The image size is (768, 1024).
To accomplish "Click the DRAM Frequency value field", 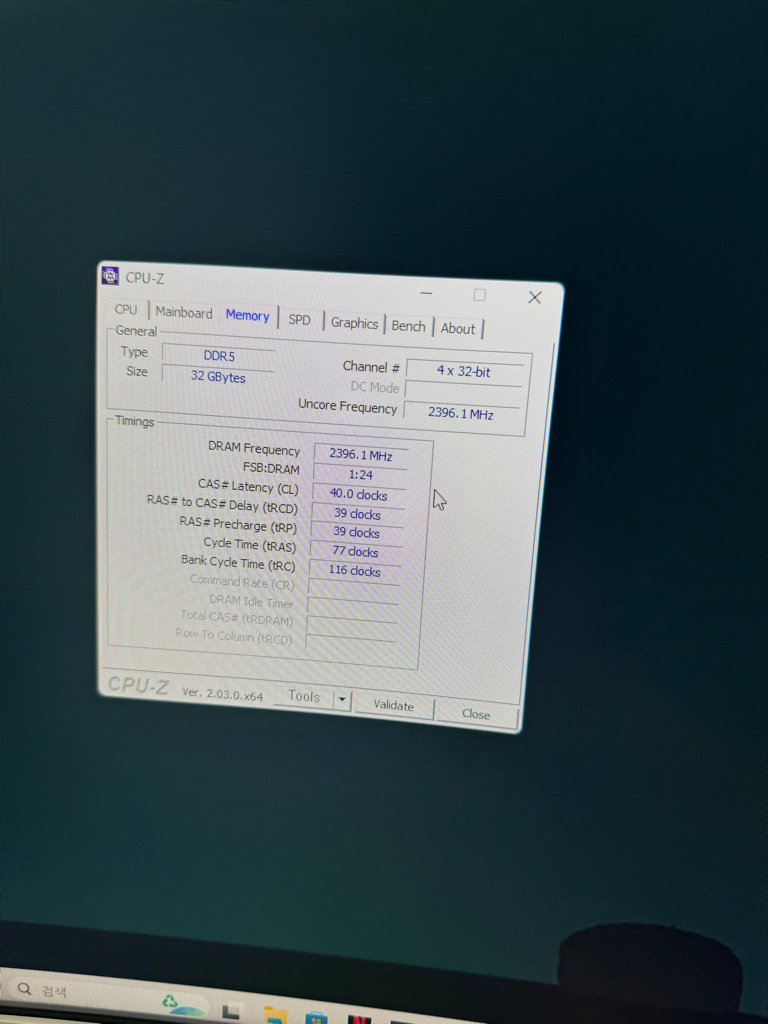I will 360,455.
